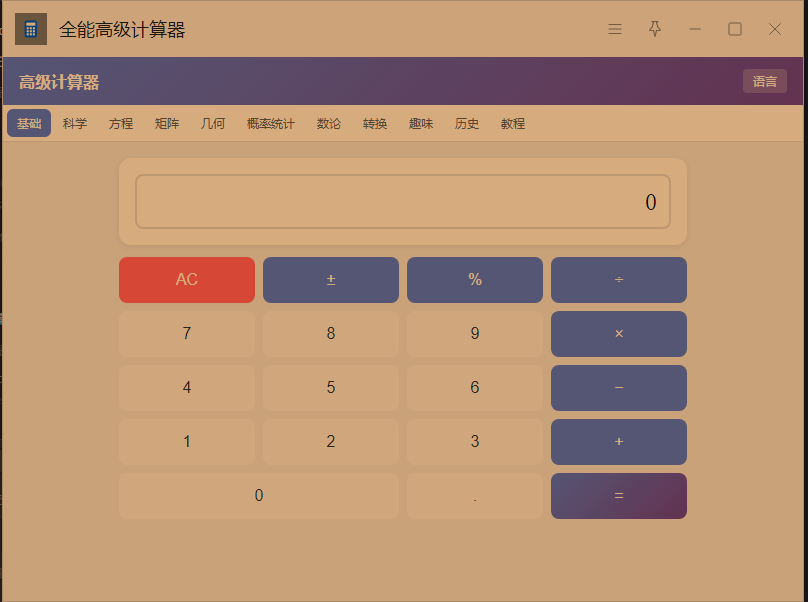808x602 pixels.
Task: Click digit 2 key
Action: tap(331, 442)
